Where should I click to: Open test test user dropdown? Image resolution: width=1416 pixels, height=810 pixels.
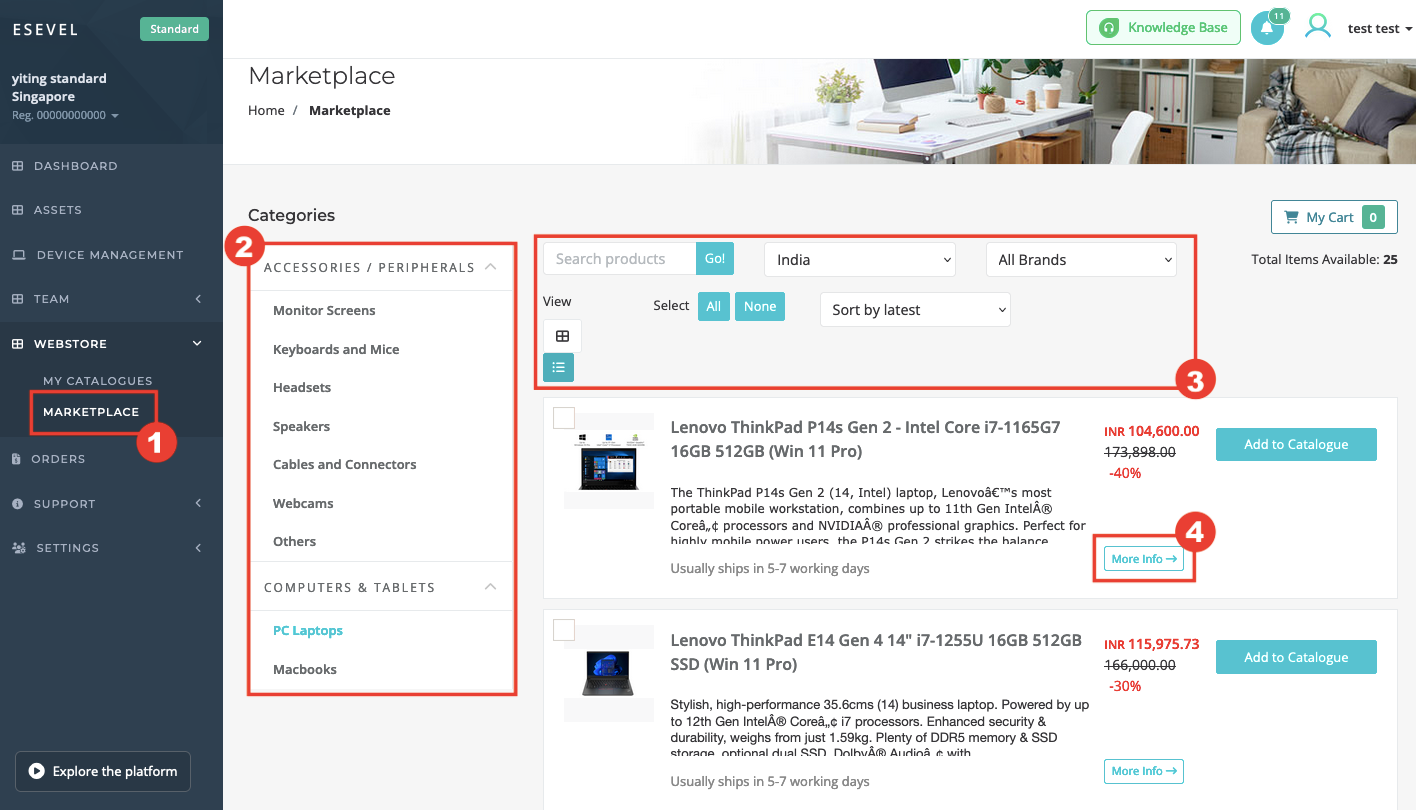pyautogui.click(x=1380, y=29)
